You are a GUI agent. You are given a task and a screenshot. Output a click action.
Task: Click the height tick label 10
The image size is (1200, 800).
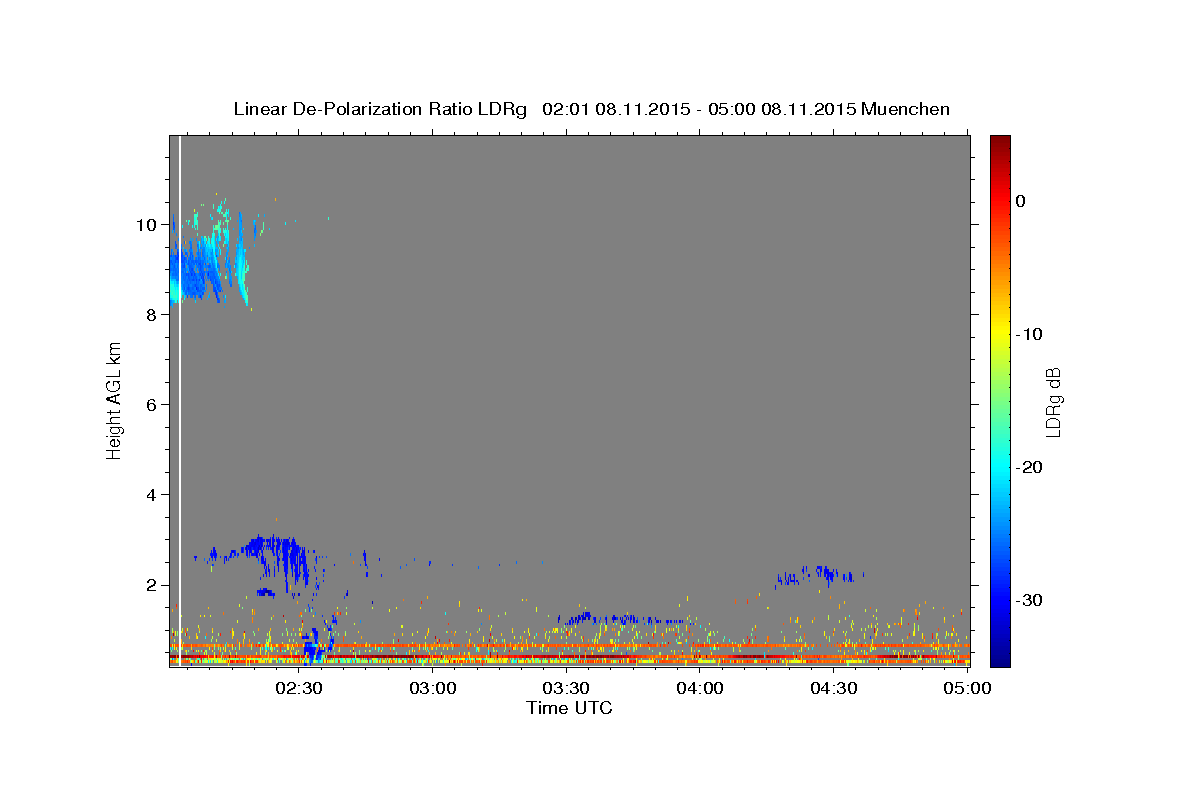pos(147,224)
